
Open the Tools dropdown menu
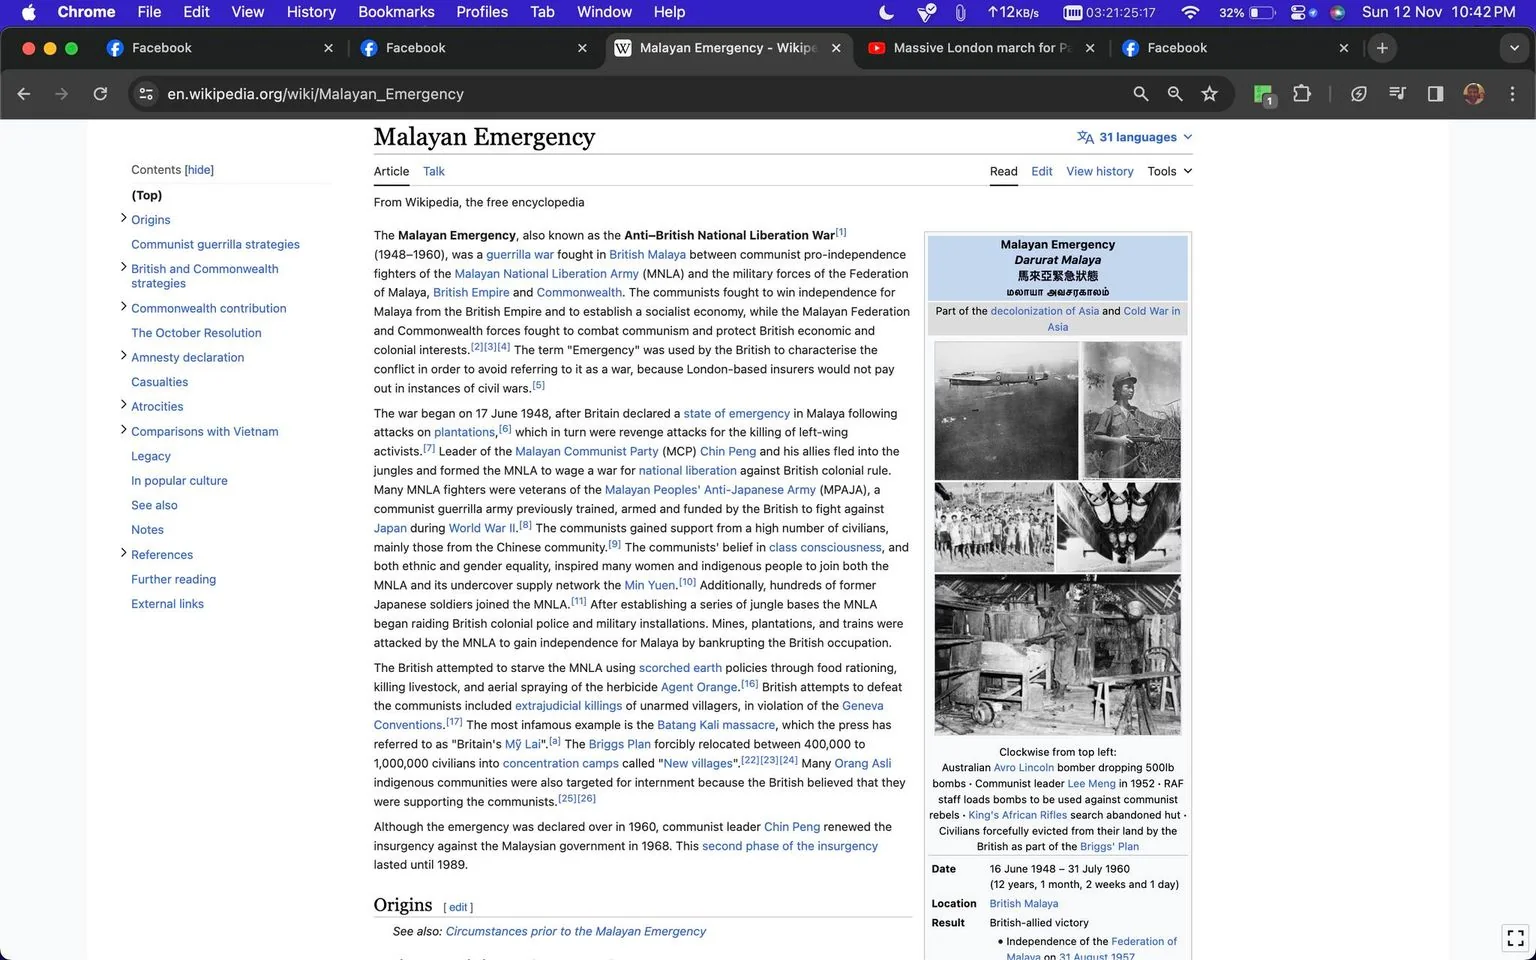(1169, 171)
